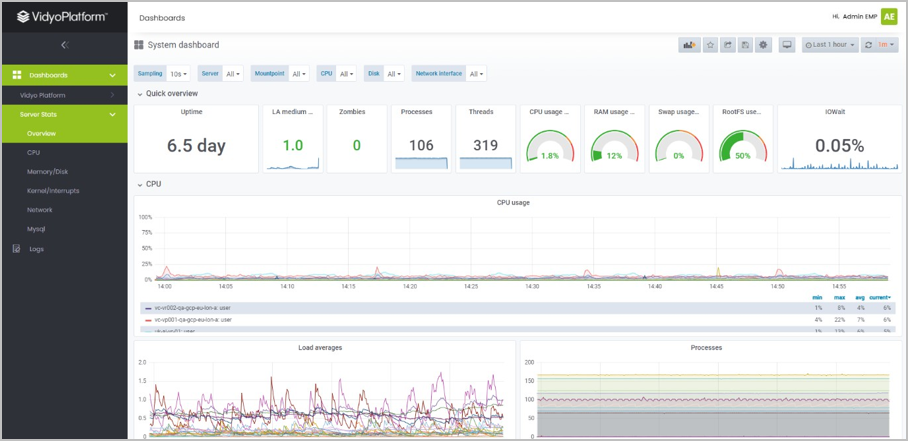Collapse the sidebar with double-chevron icon
Image resolution: width=908 pixels, height=441 pixels.
point(64,45)
